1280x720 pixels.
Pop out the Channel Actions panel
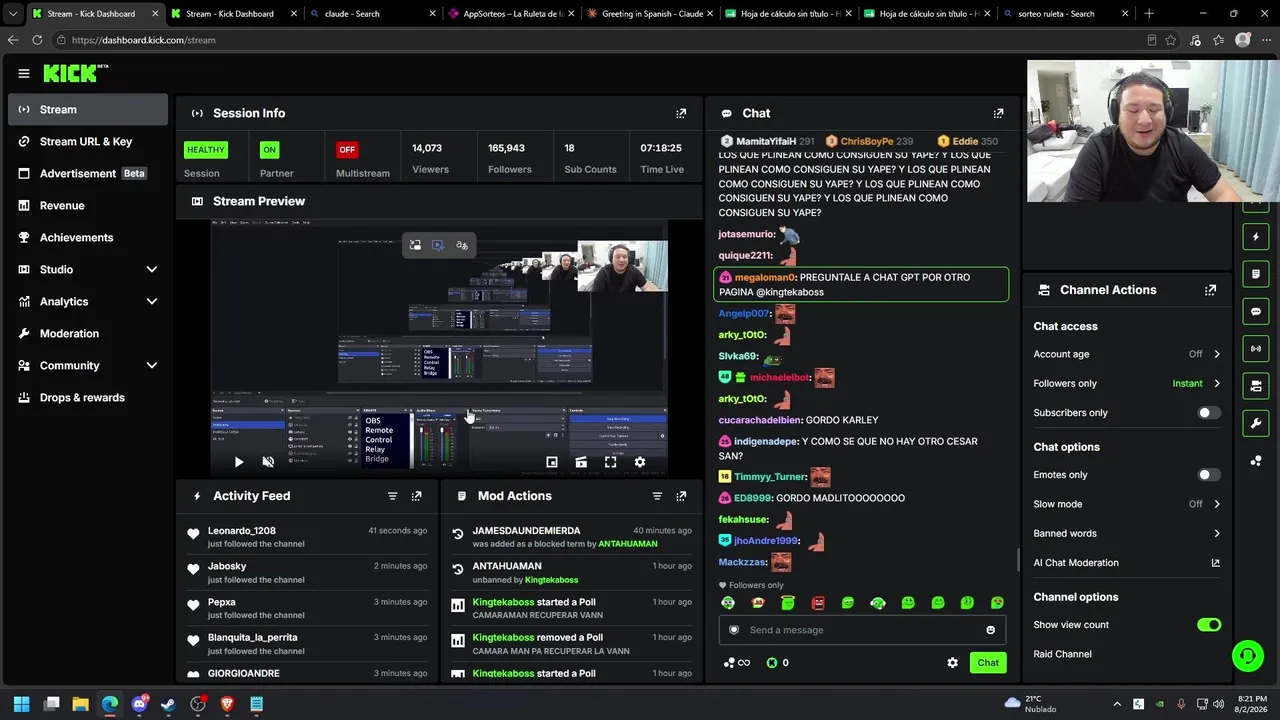click(x=1210, y=290)
